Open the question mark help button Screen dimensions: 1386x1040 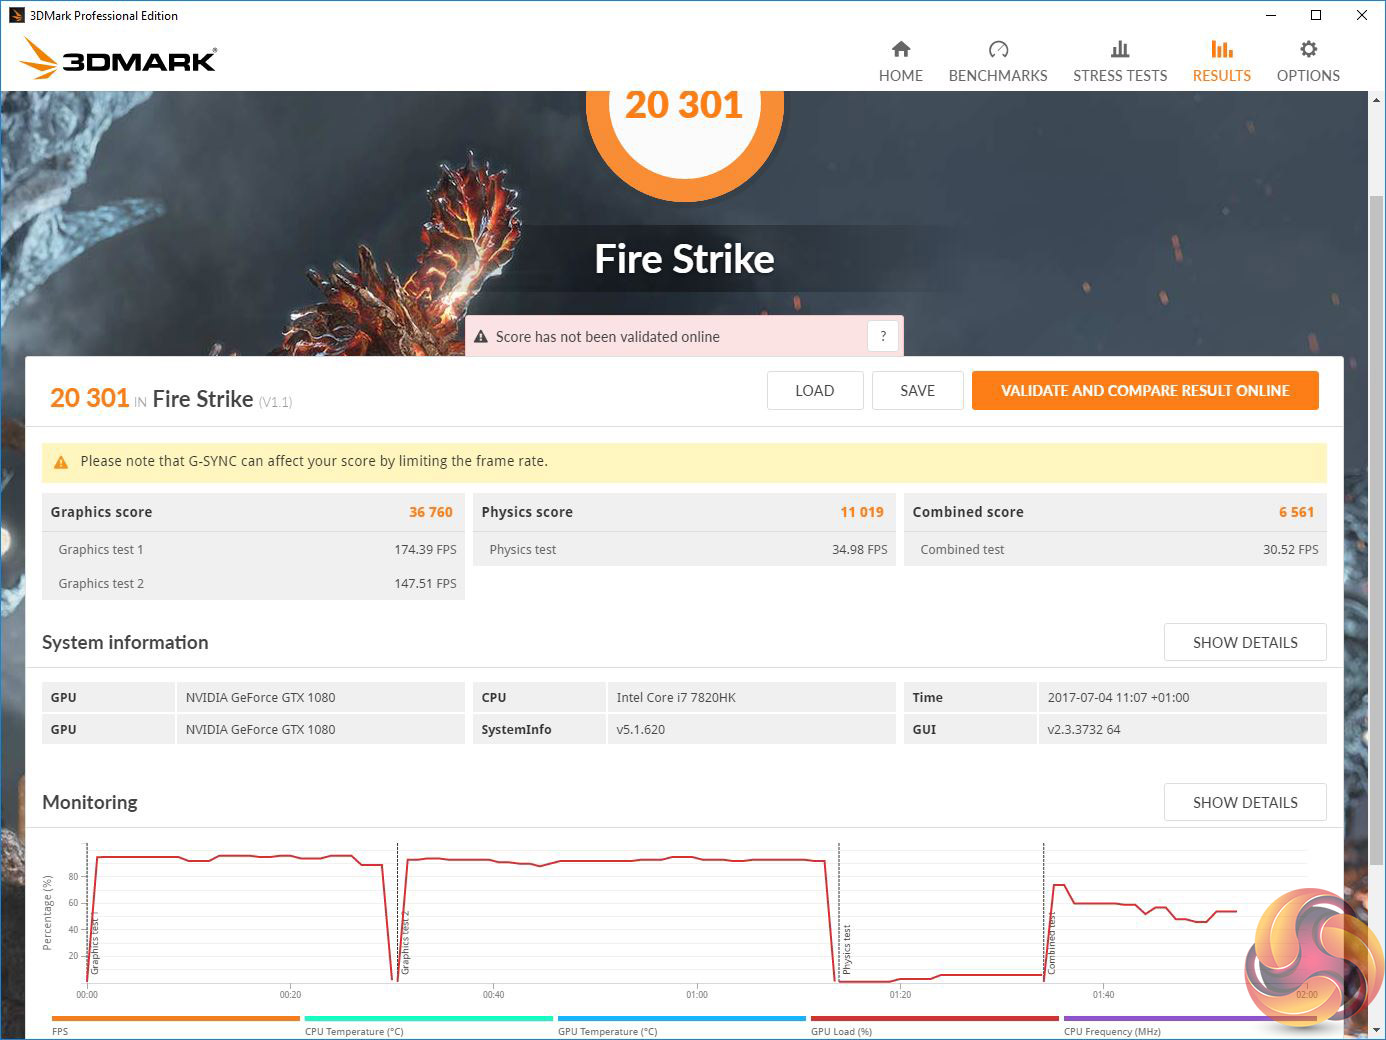tap(883, 336)
